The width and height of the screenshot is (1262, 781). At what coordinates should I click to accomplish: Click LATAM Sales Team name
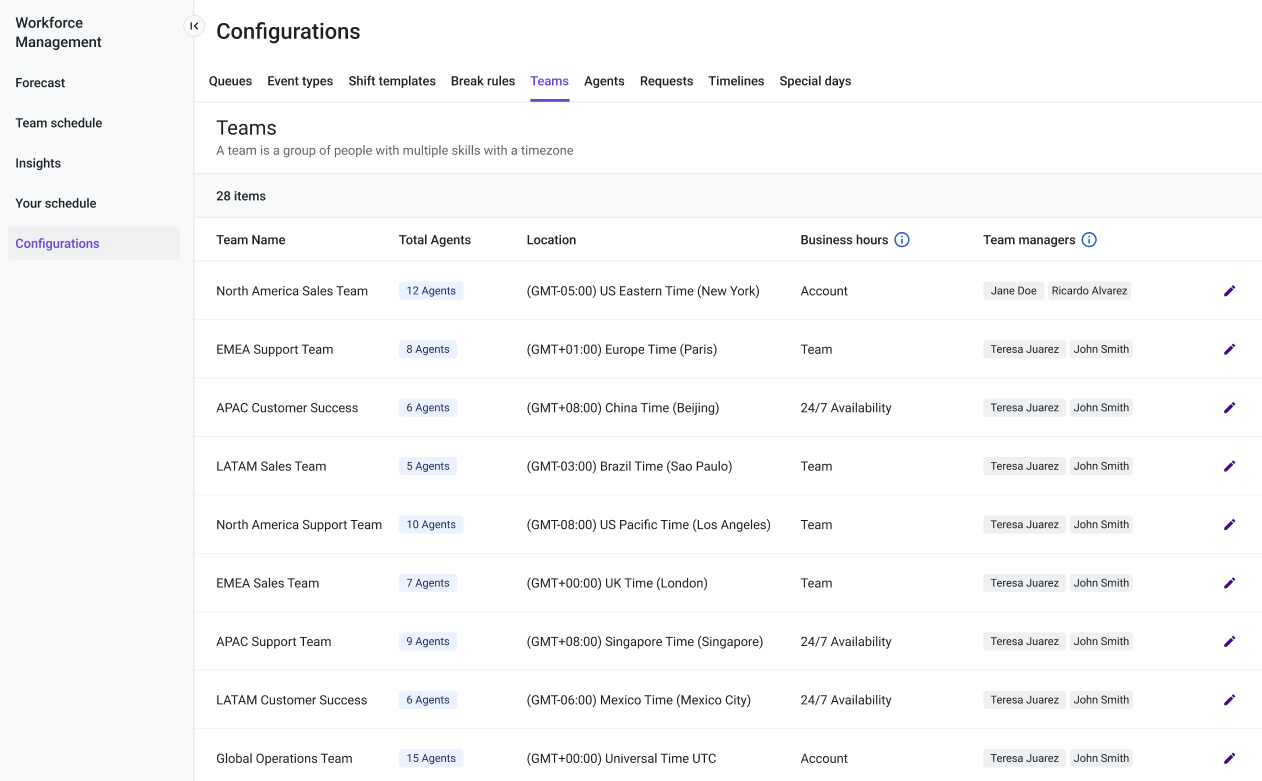[x=271, y=466]
